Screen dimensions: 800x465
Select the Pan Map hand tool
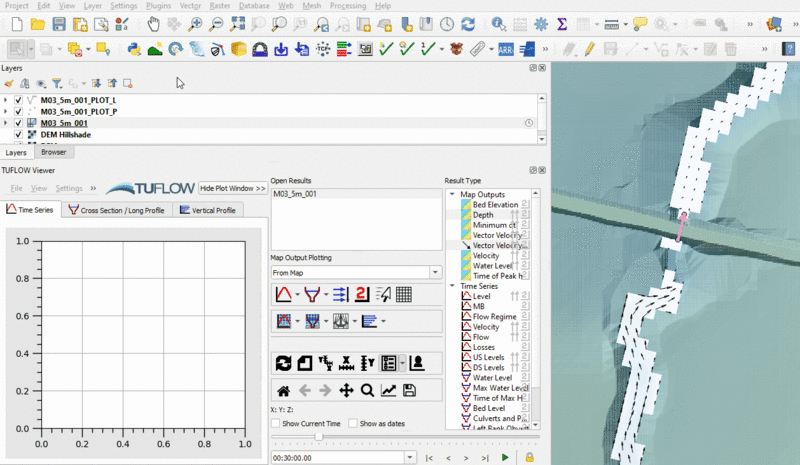153,23
